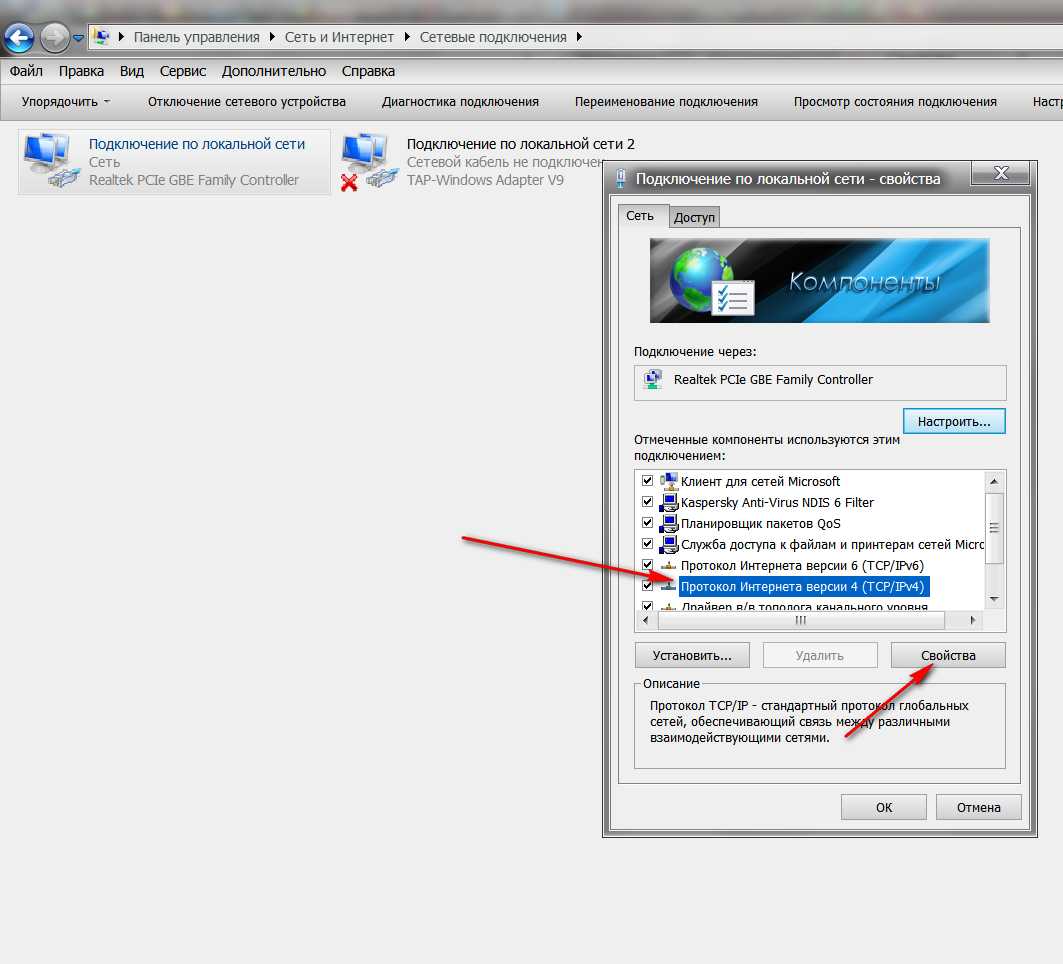Click the Control Panel icon in address bar
This screenshot has height=964, width=1063.
click(102, 37)
